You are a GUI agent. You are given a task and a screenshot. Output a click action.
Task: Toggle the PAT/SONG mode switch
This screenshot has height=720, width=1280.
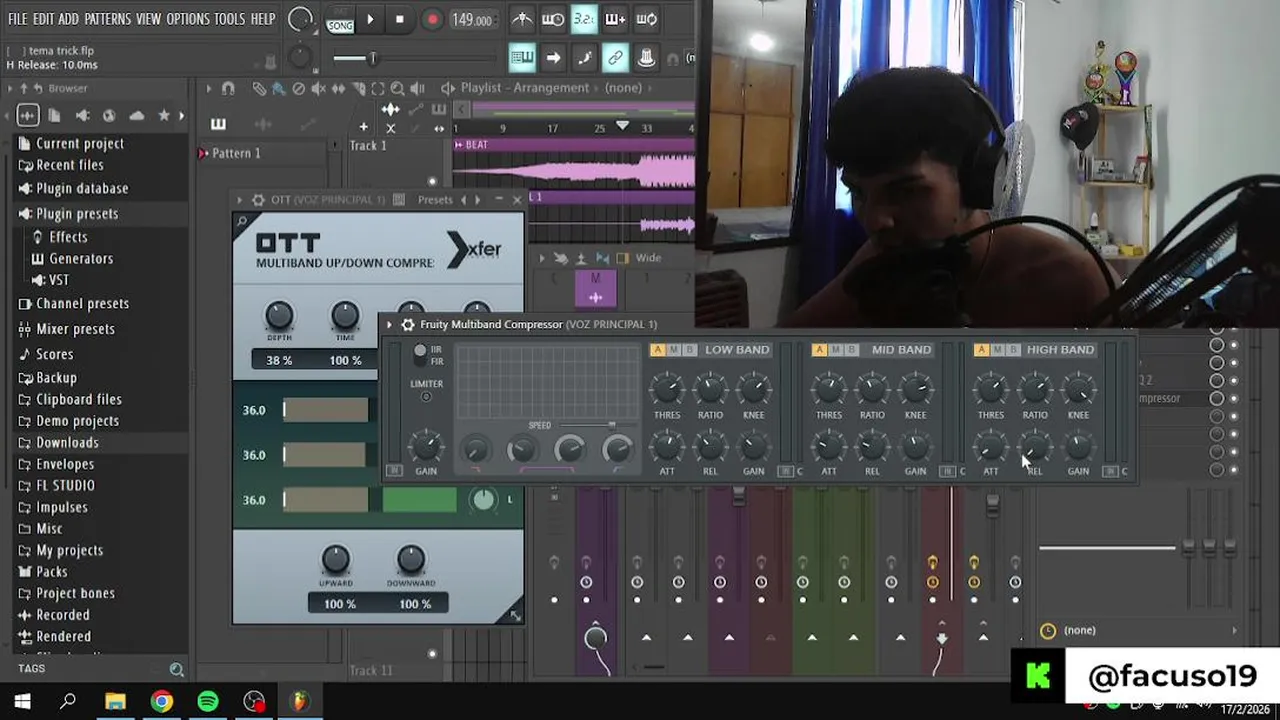tap(340, 19)
